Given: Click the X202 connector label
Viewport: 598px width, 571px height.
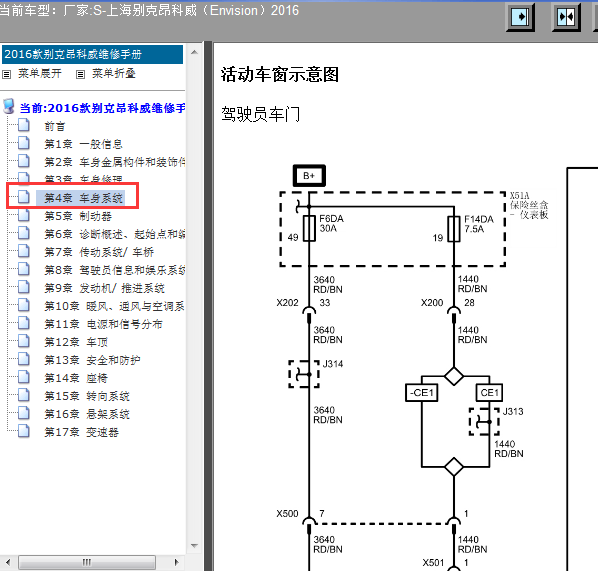Looking at the screenshot, I should point(287,303).
